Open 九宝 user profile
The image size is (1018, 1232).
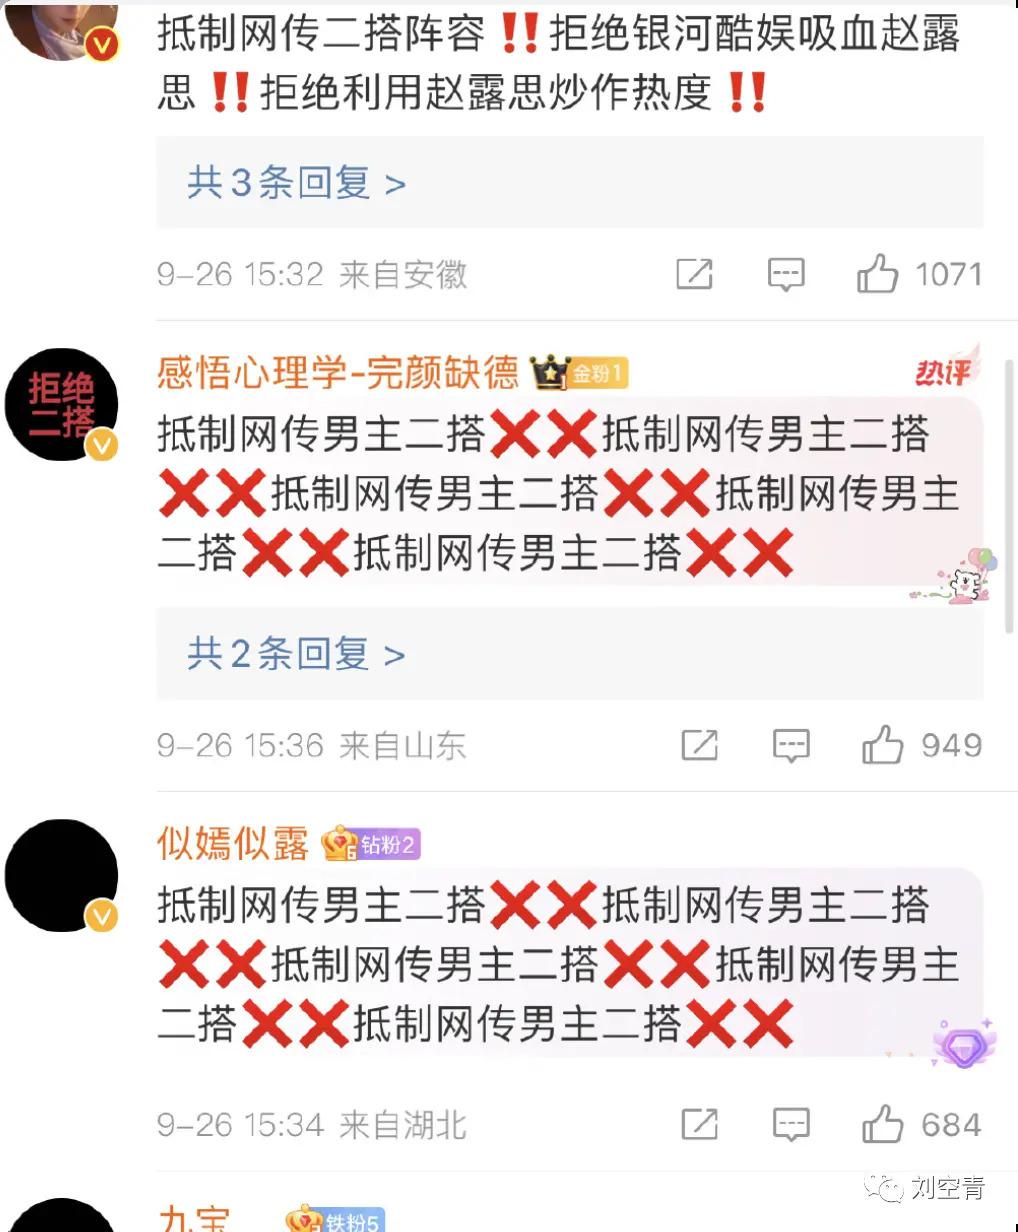pyautogui.click(x=193, y=1219)
